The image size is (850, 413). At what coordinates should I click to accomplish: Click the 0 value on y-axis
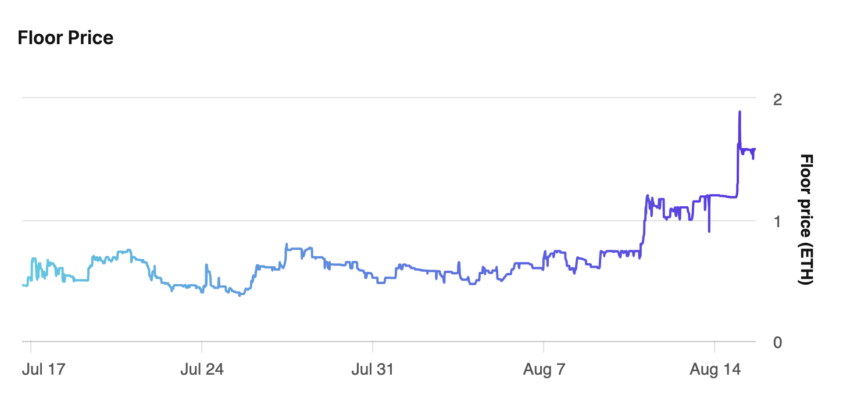pos(777,343)
